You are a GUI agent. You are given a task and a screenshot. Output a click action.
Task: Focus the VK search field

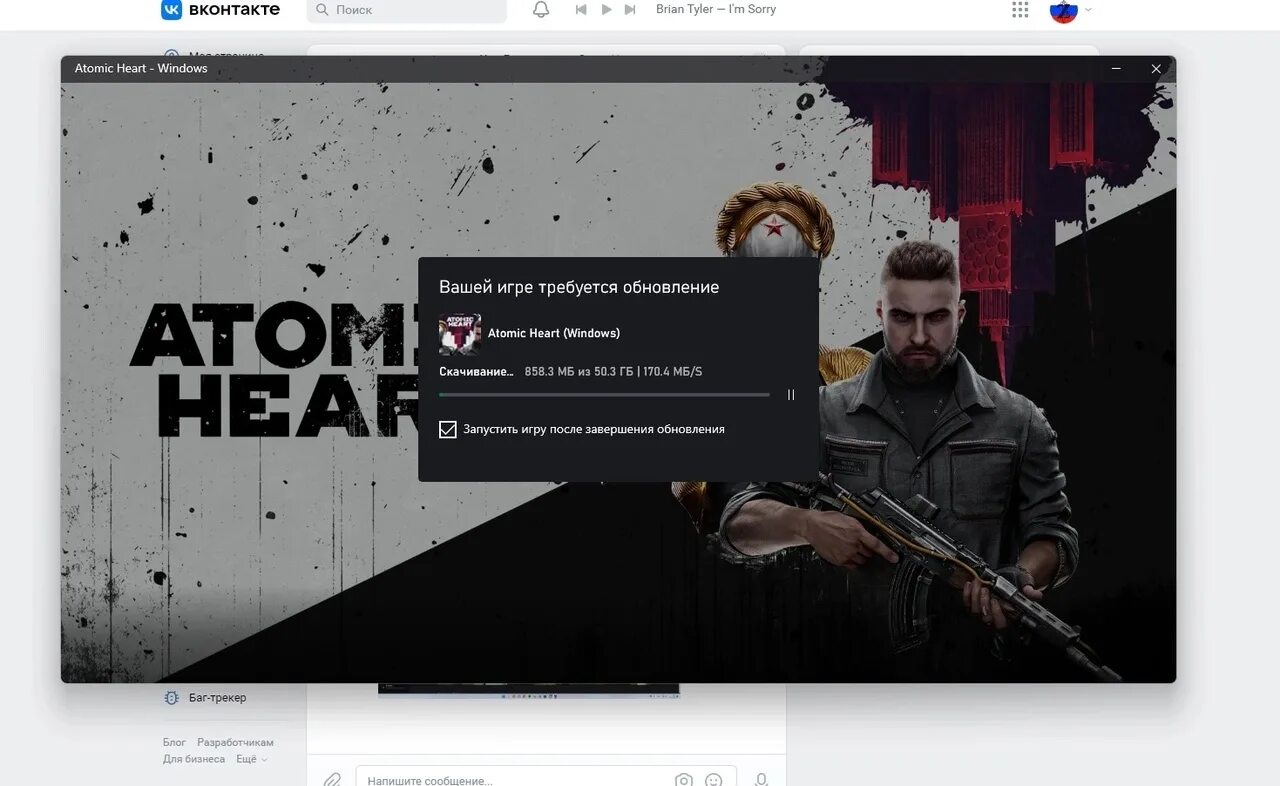[x=407, y=10]
